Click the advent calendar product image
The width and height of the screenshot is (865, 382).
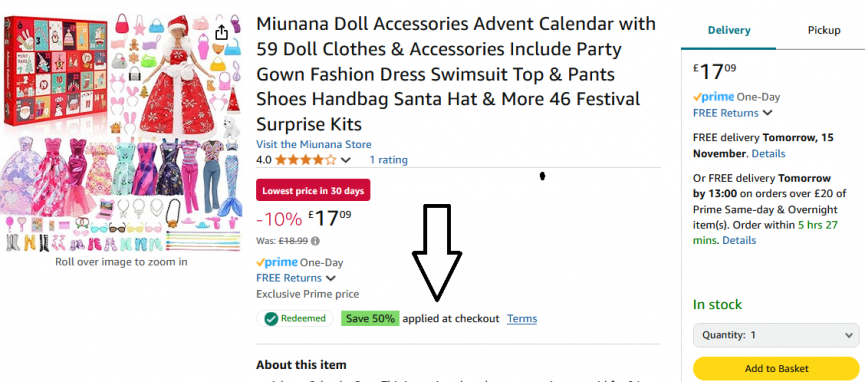(121, 132)
